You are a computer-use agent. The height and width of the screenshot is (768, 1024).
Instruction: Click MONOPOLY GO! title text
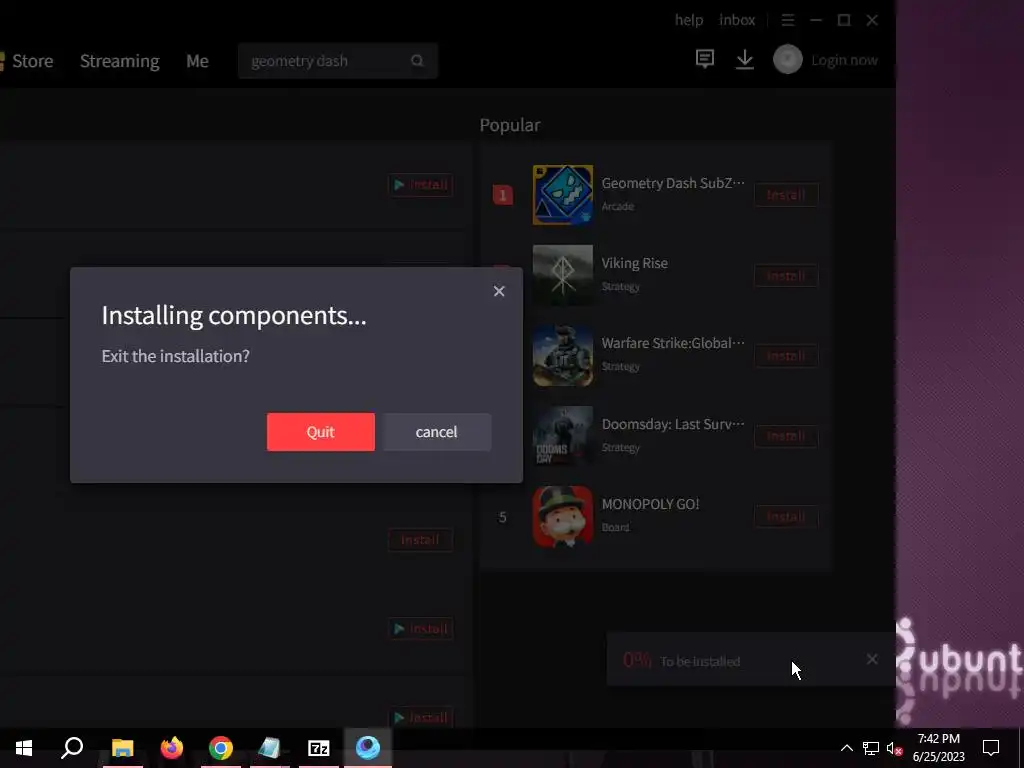tap(650, 504)
